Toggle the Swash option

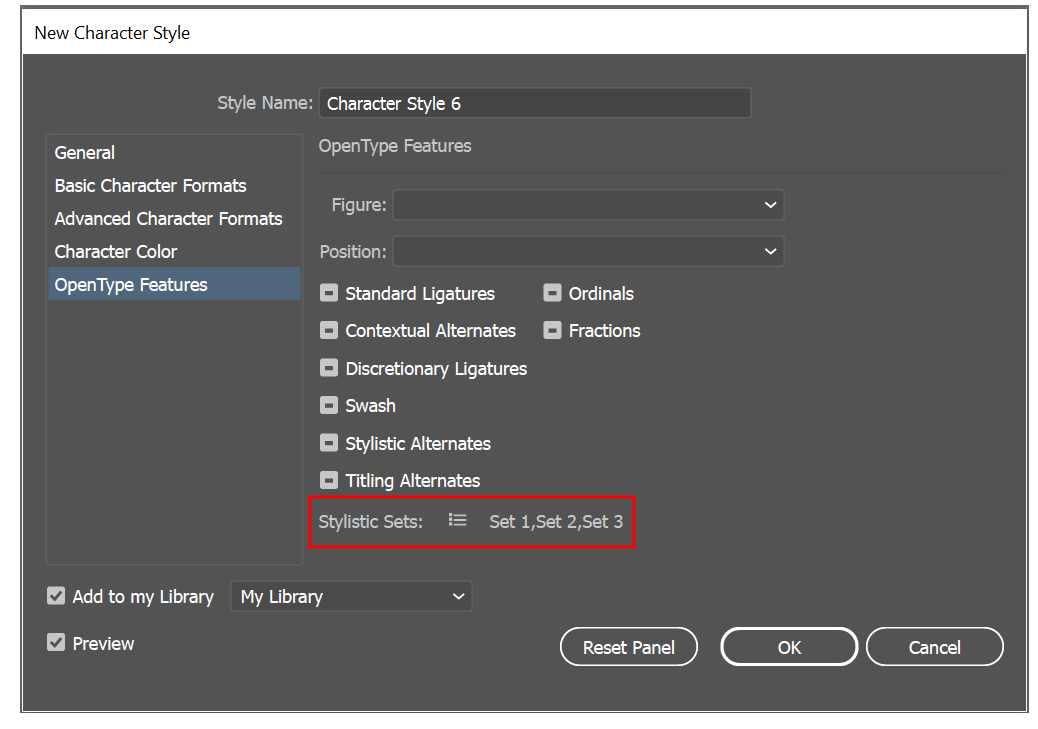(329, 405)
